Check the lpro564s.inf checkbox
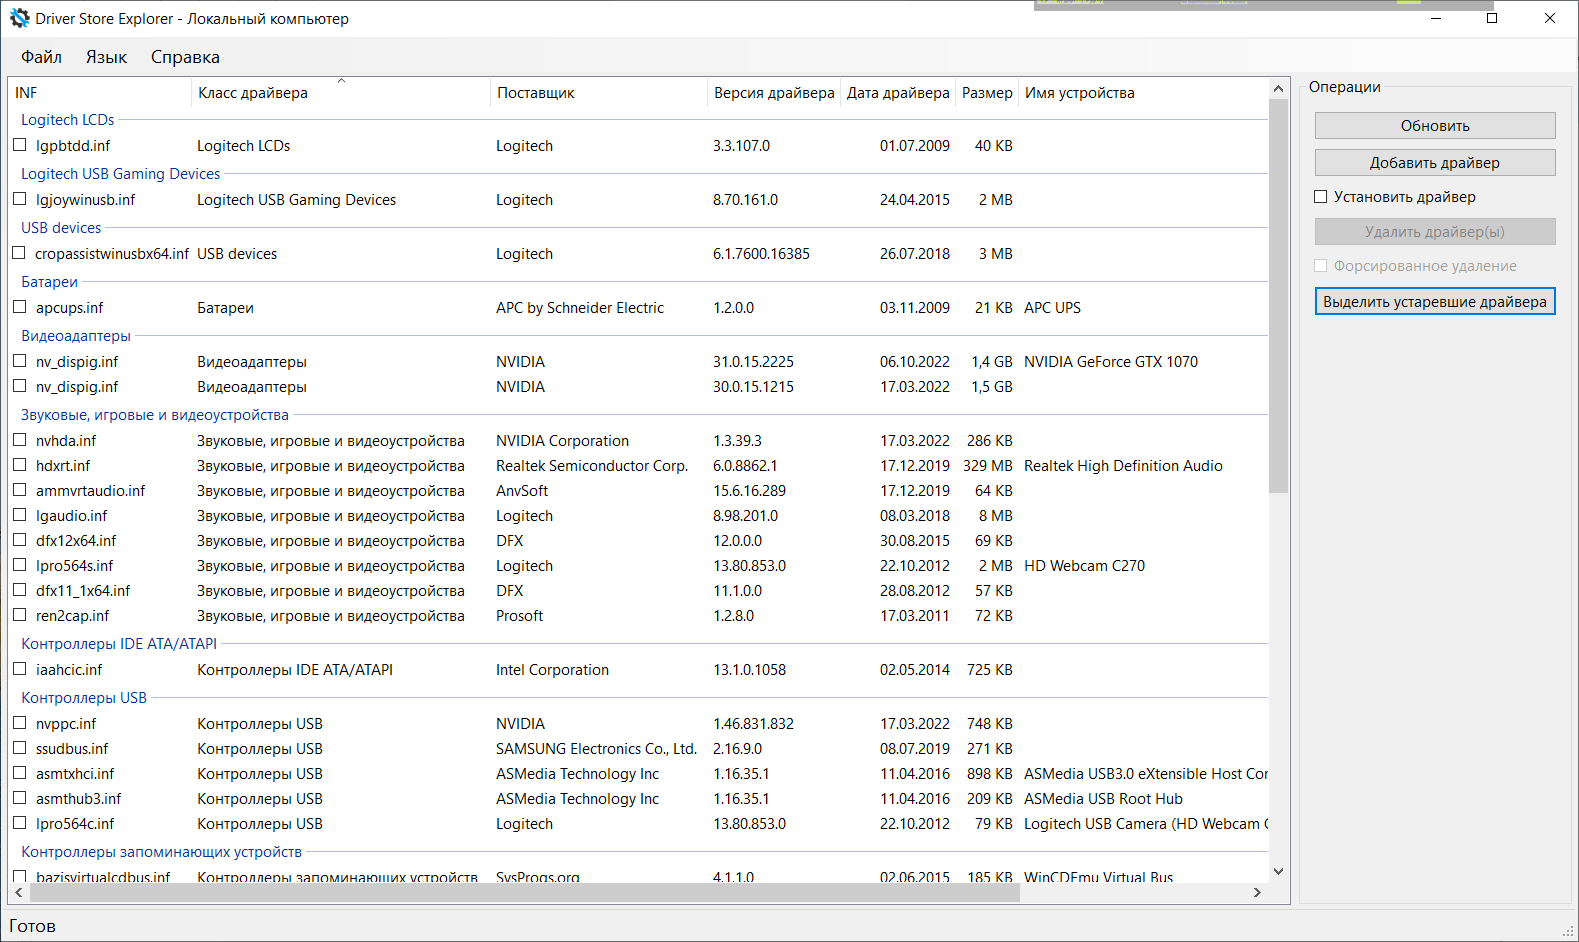The height and width of the screenshot is (942, 1579). tap(20, 565)
